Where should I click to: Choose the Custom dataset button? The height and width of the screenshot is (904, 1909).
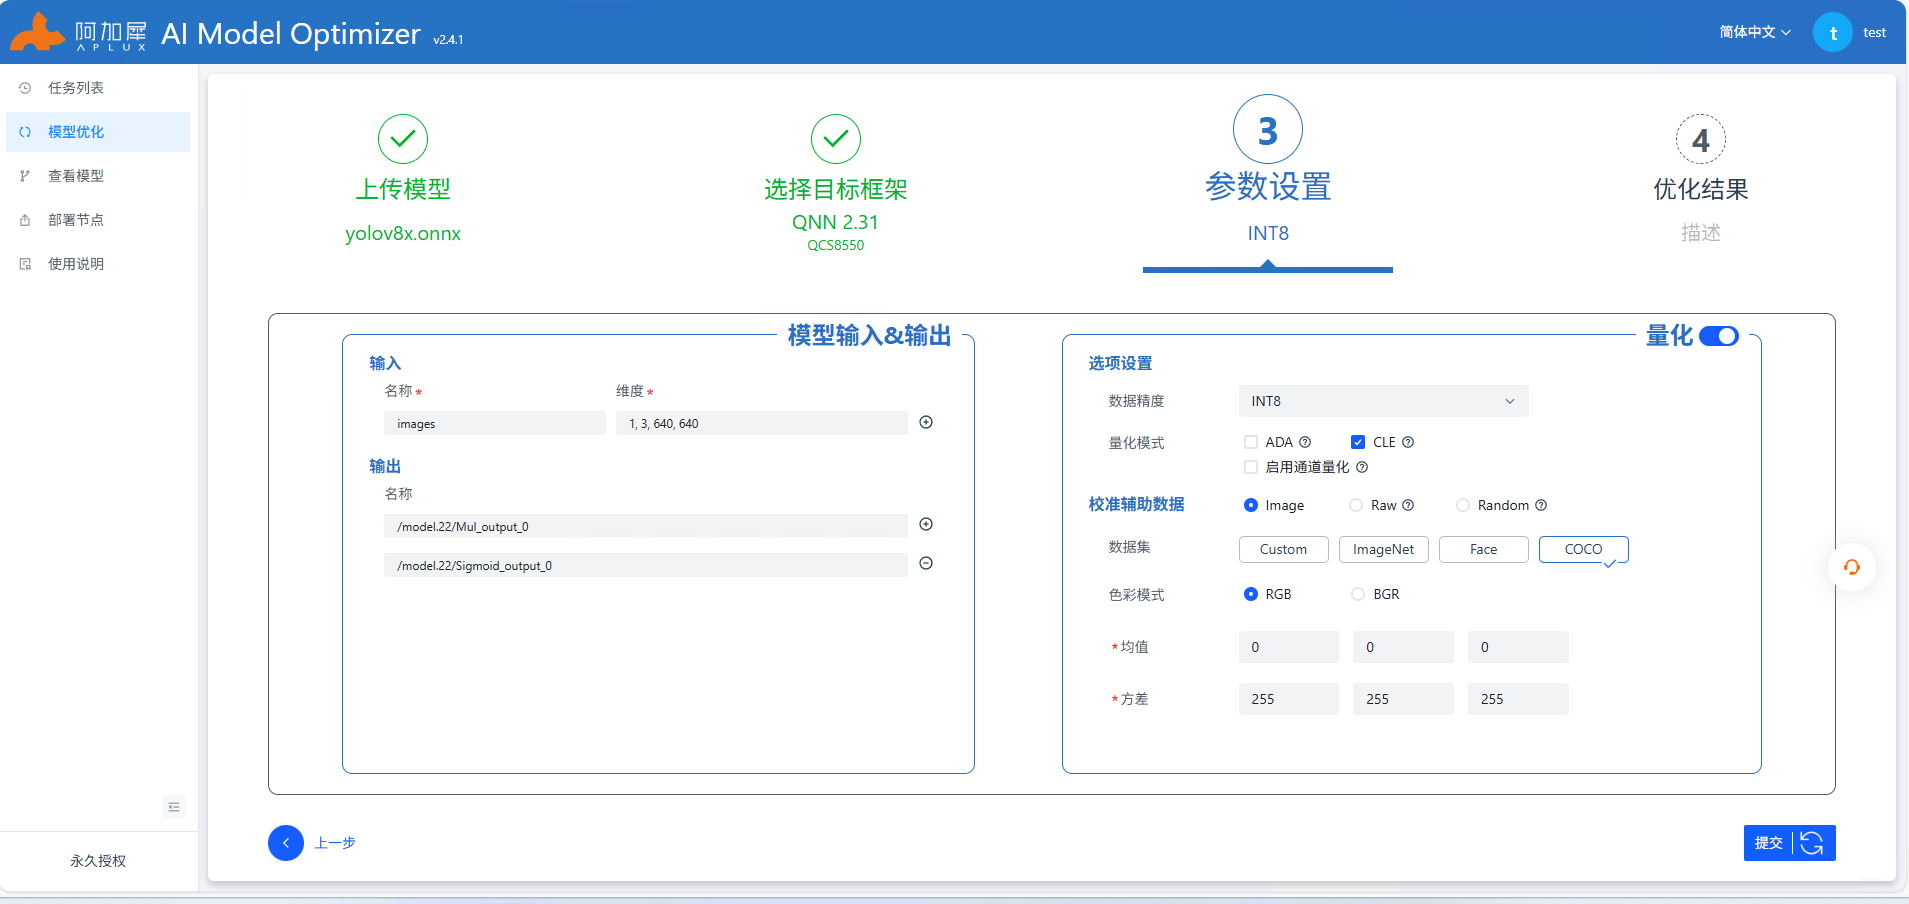pyautogui.click(x=1284, y=549)
